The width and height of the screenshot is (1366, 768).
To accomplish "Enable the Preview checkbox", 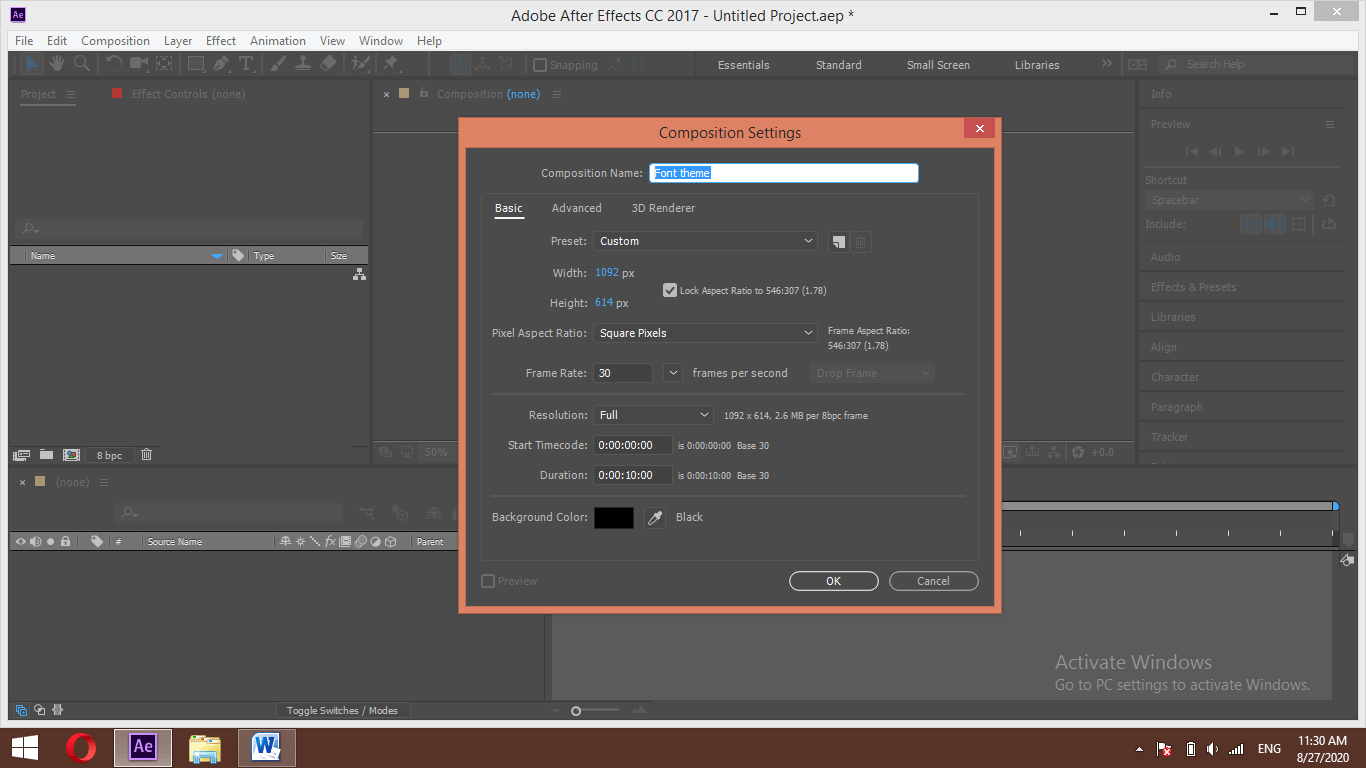I will [x=488, y=580].
